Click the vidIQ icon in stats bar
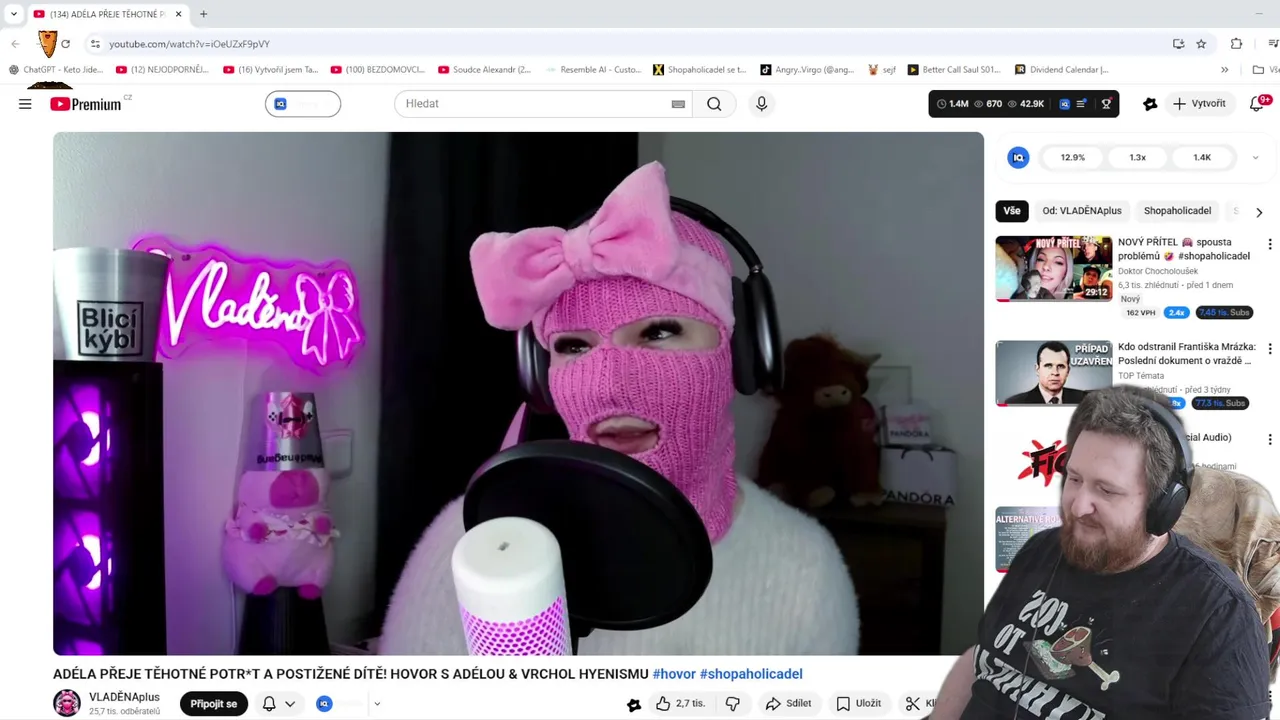Image resolution: width=1280 pixels, height=720 pixels. 1064,104
